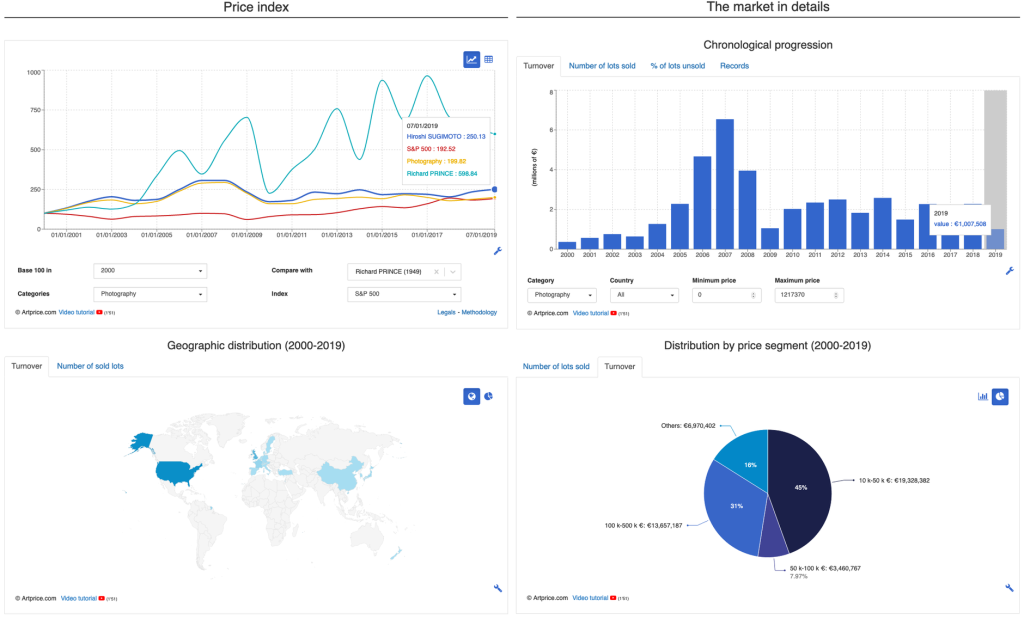Open chronological progression wrench settings
Image resolution: width=1024 pixels, height=619 pixels.
(1010, 271)
